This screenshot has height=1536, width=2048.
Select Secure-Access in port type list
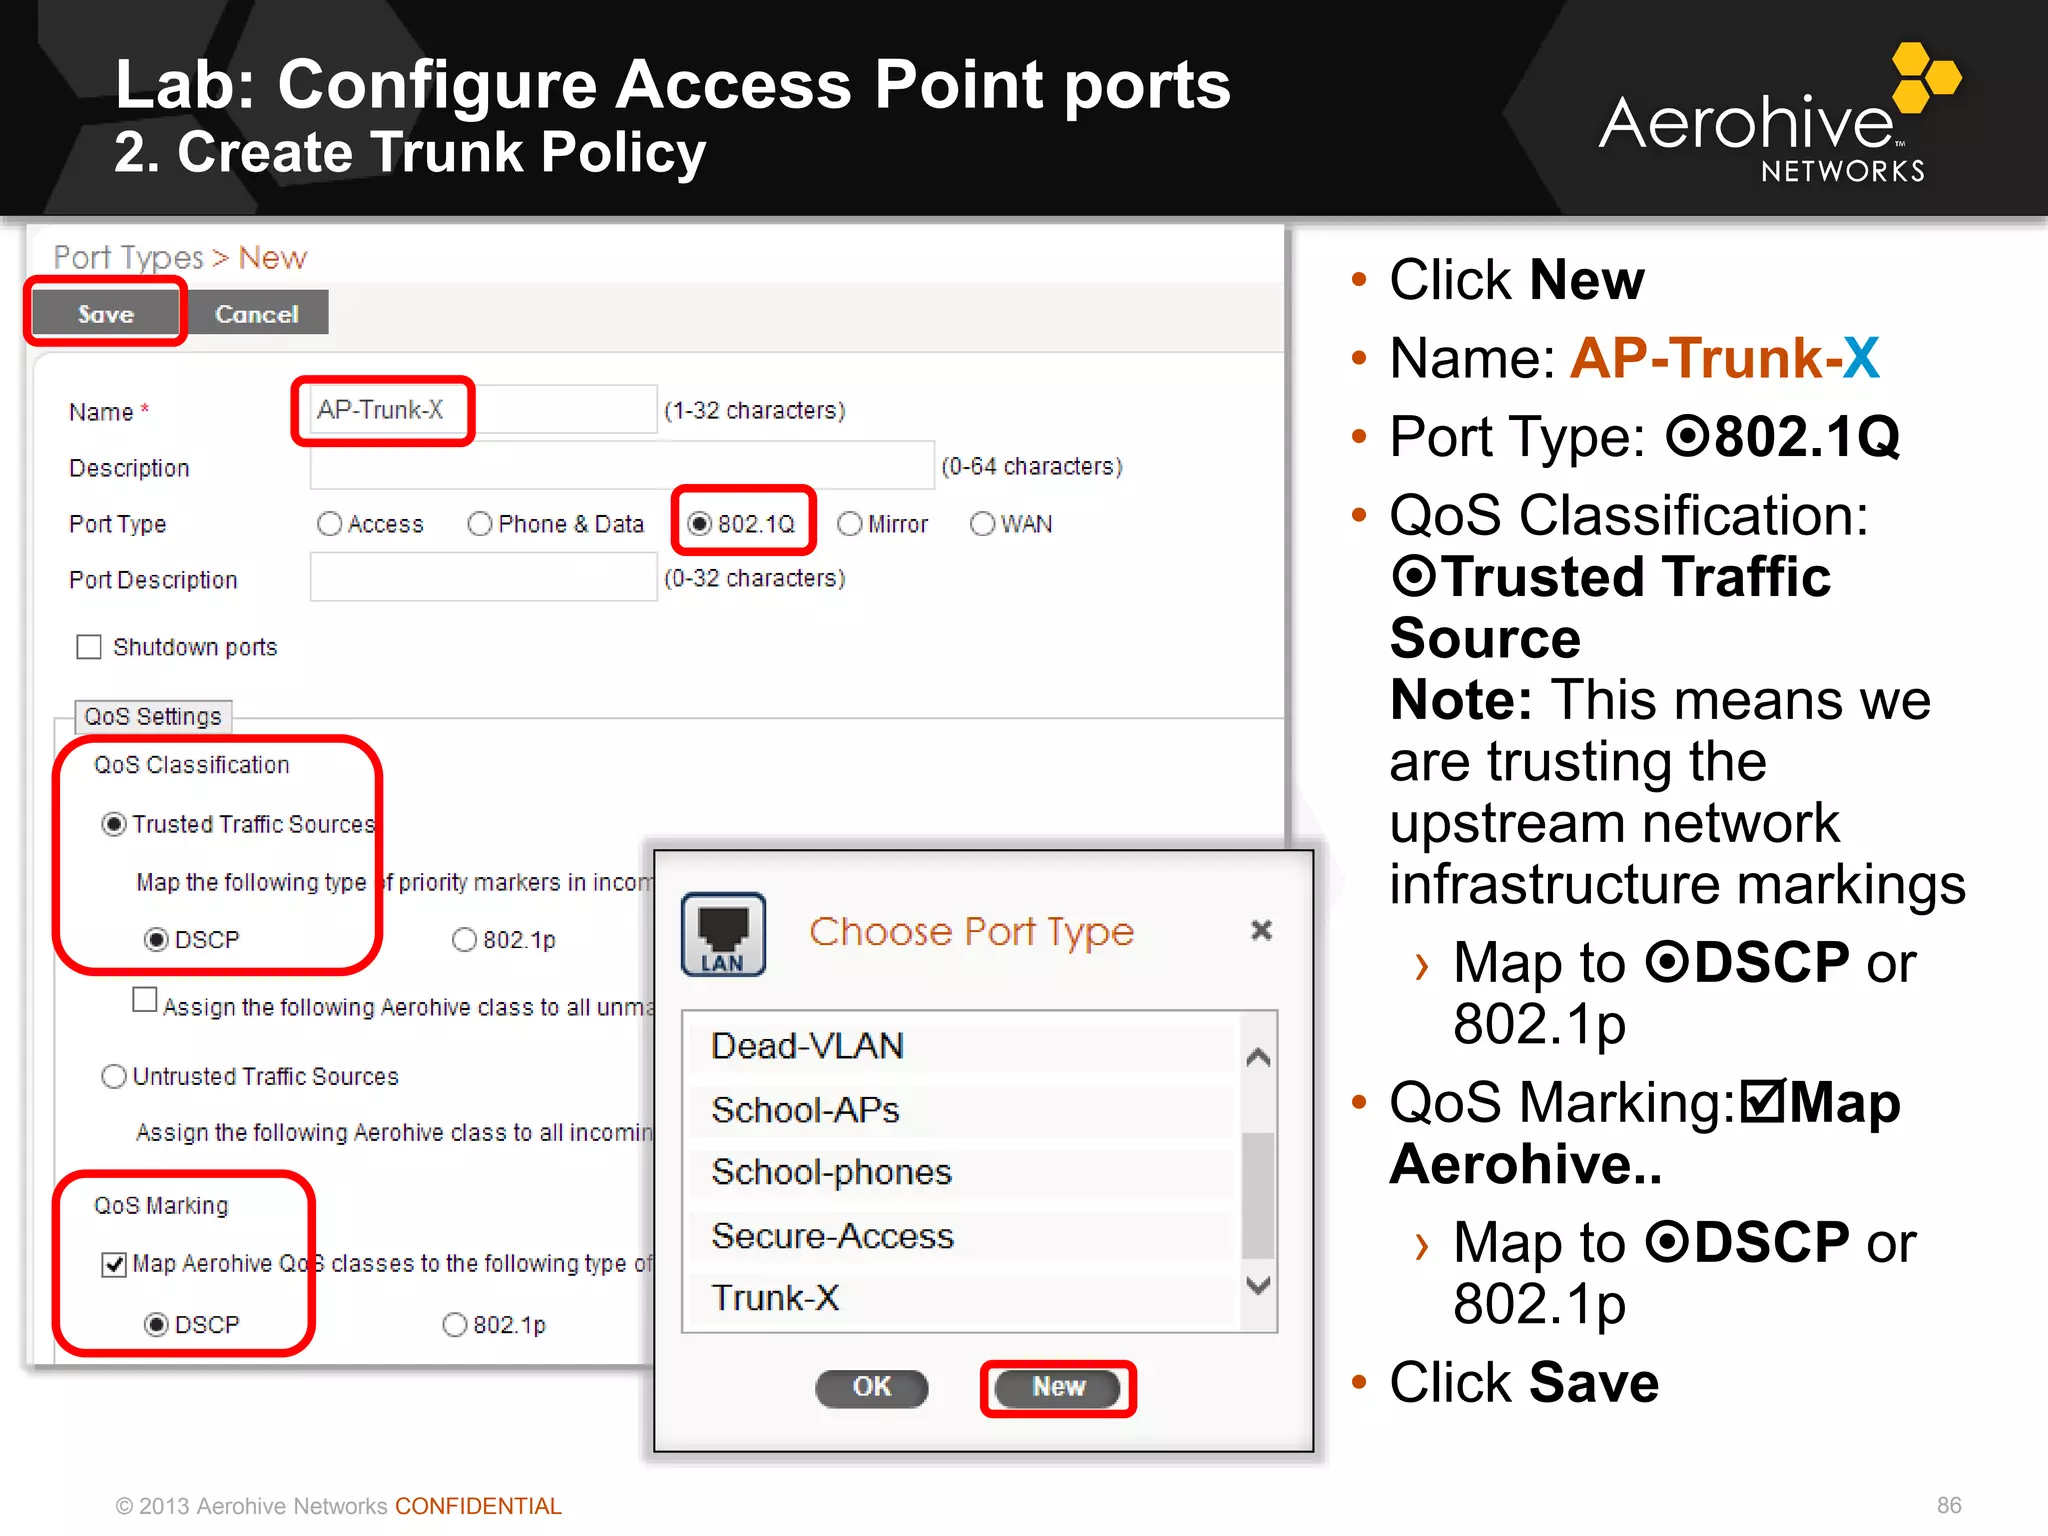tap(962, 1236)
